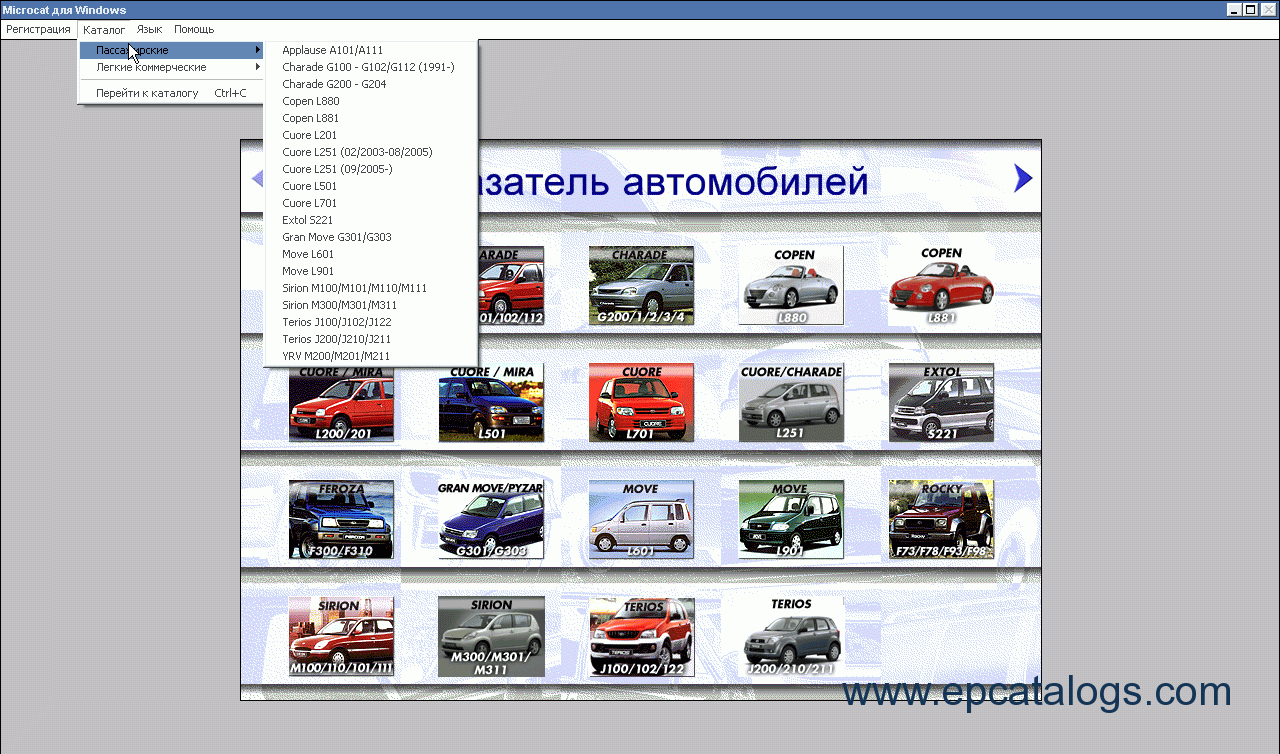Choose the Move L901 green car tile
The image size is (1280, 754).
click(791, 520)
